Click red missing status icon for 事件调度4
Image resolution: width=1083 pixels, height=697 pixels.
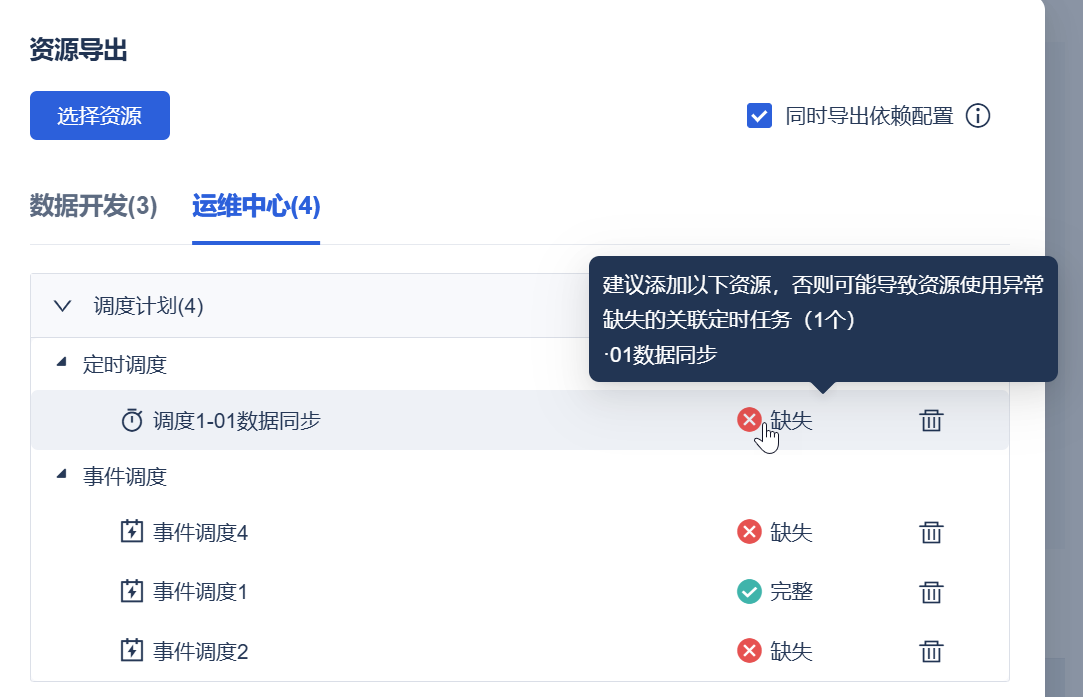[x=749, y=532]
